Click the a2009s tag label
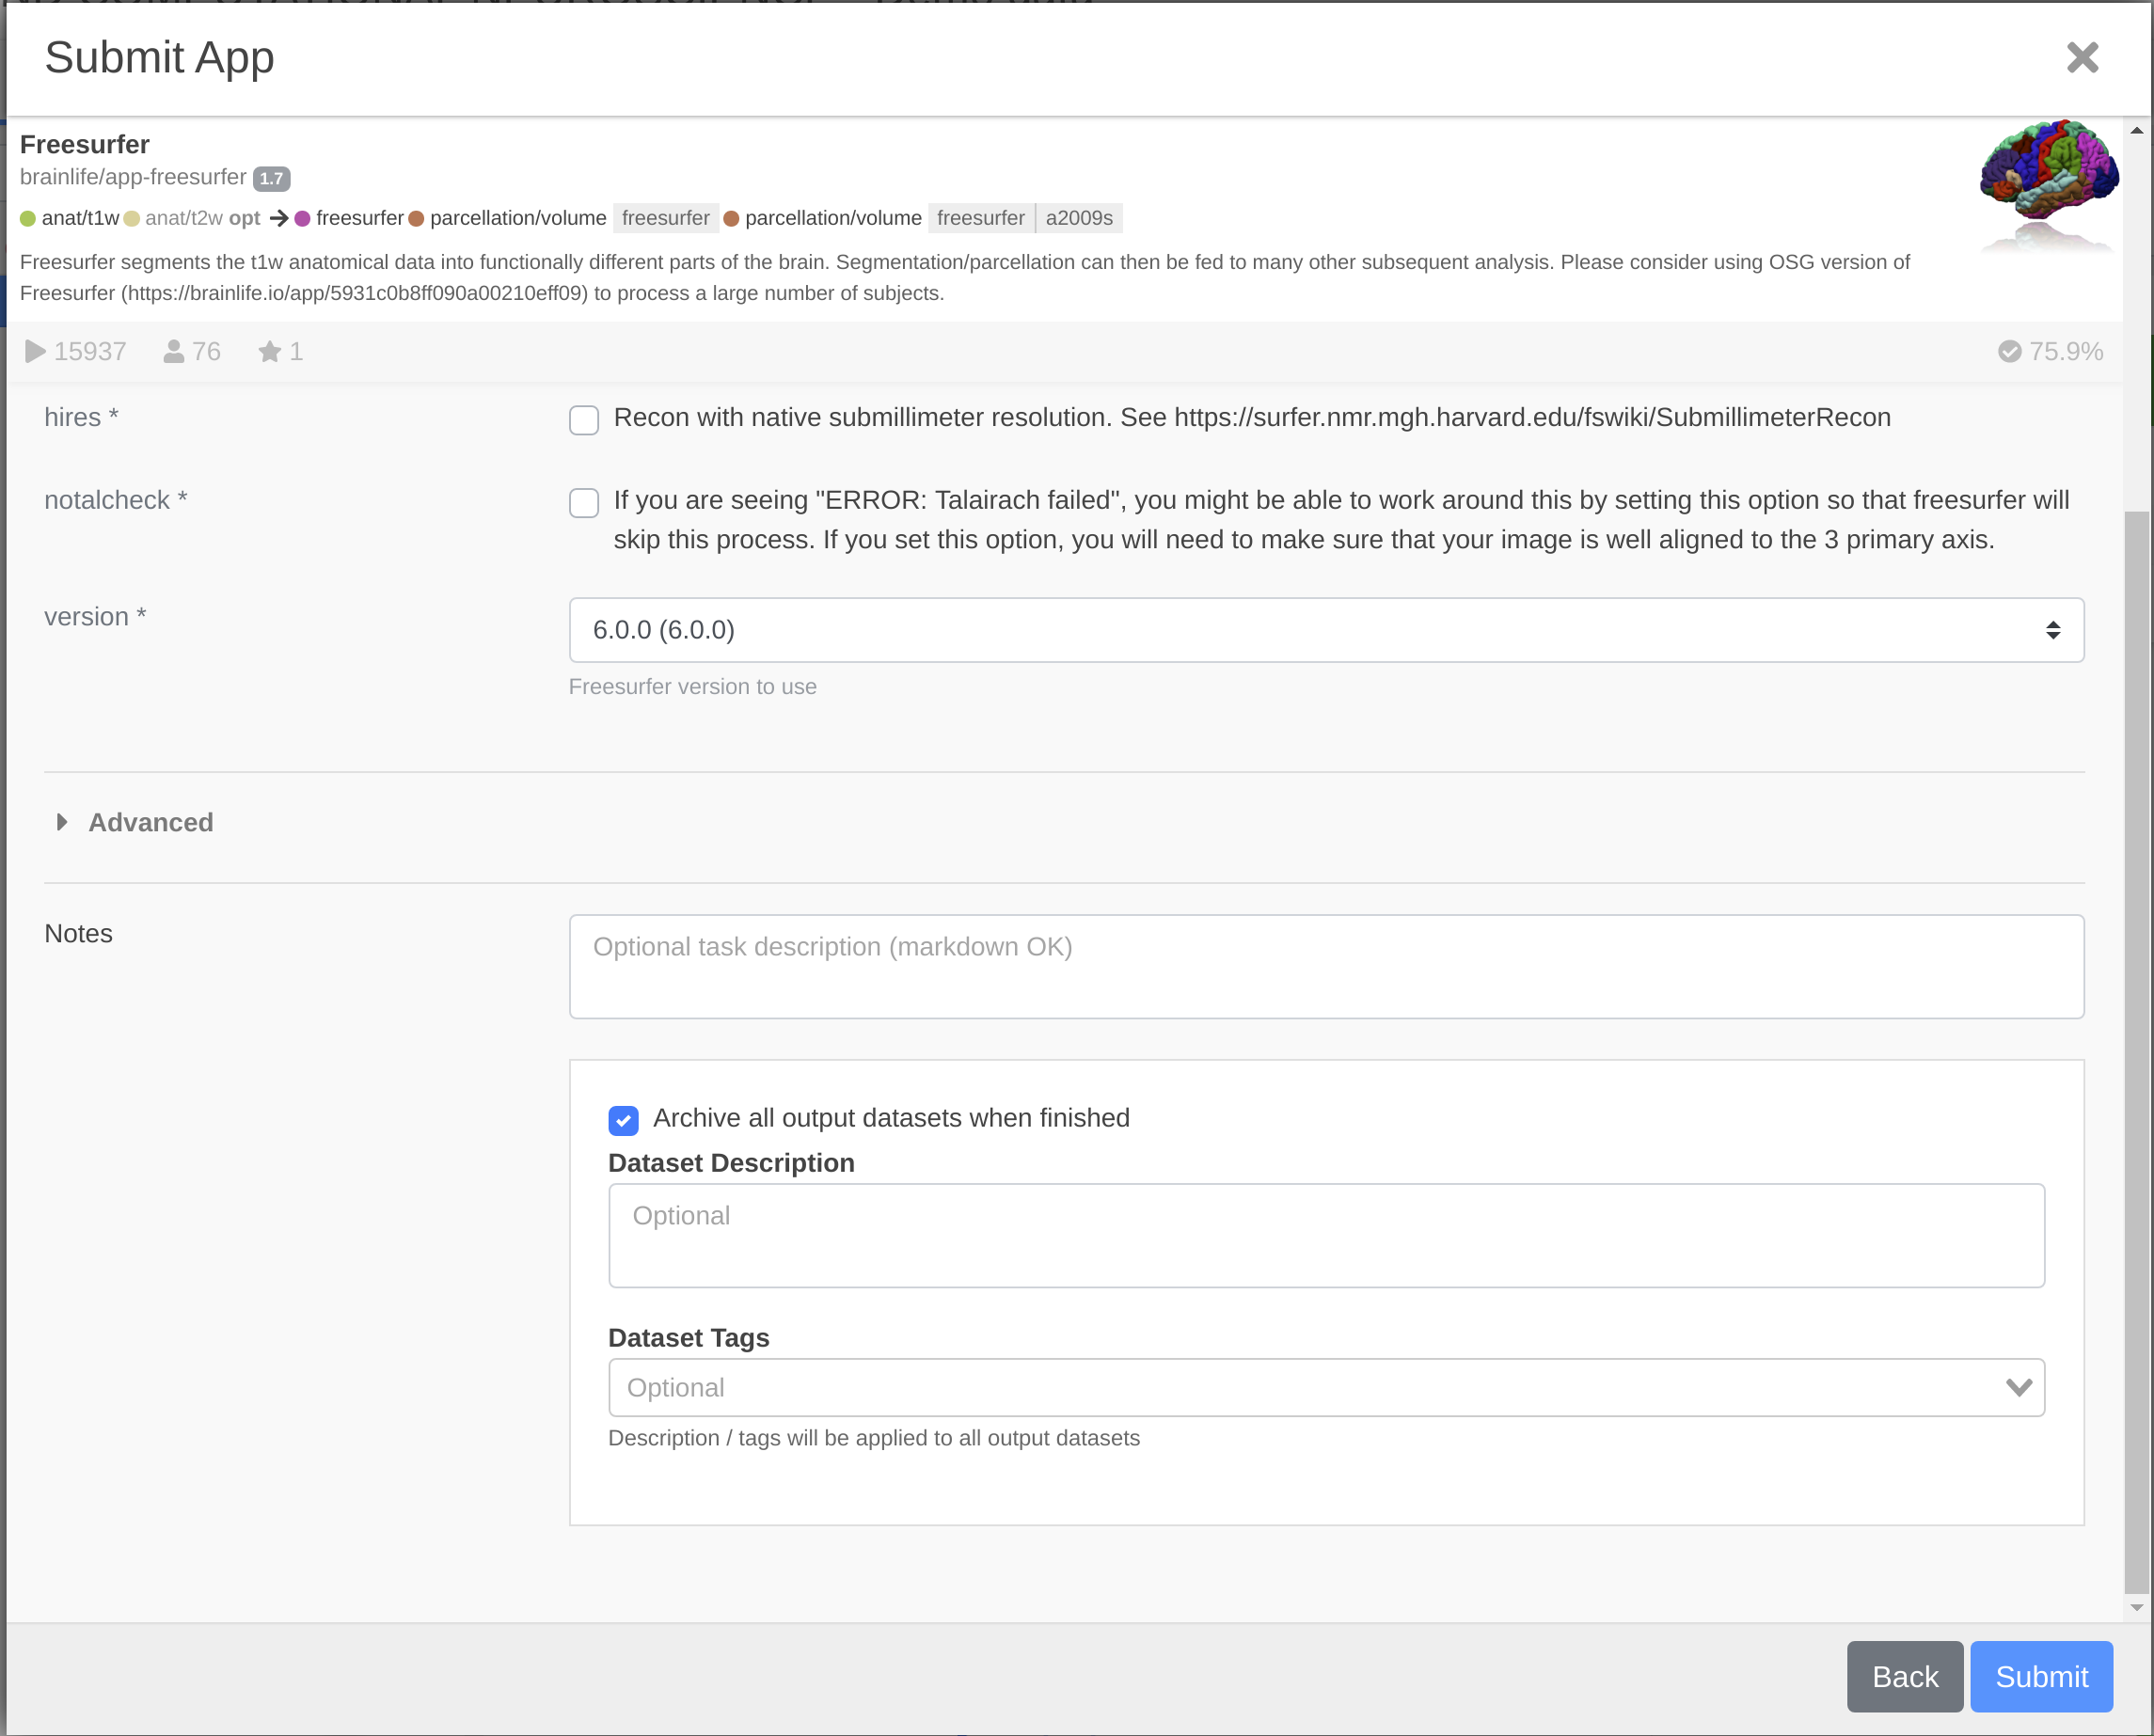This screenshot has height=1736, width=2154. point(1079,218)
